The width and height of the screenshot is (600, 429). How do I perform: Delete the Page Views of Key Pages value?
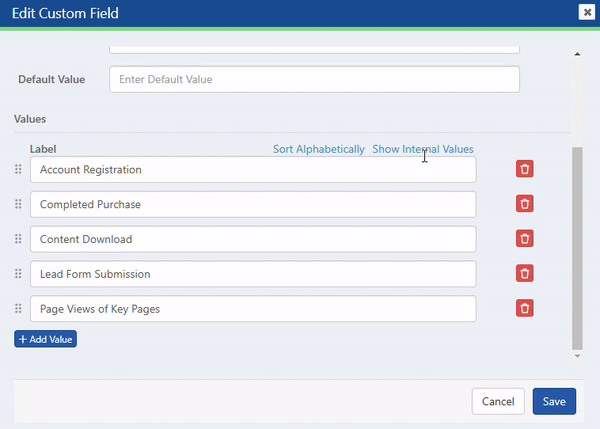pyautogui.click(x=525, y=308)
